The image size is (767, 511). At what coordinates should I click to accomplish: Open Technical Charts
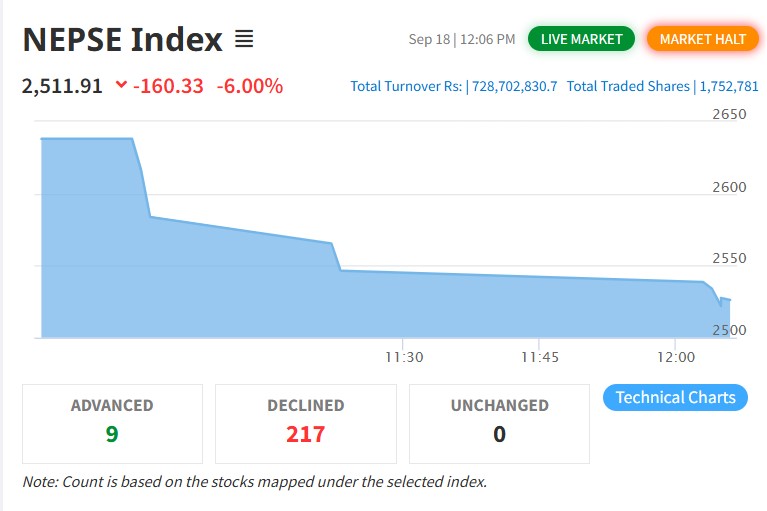pyautogui.click(x=675, y=397)
